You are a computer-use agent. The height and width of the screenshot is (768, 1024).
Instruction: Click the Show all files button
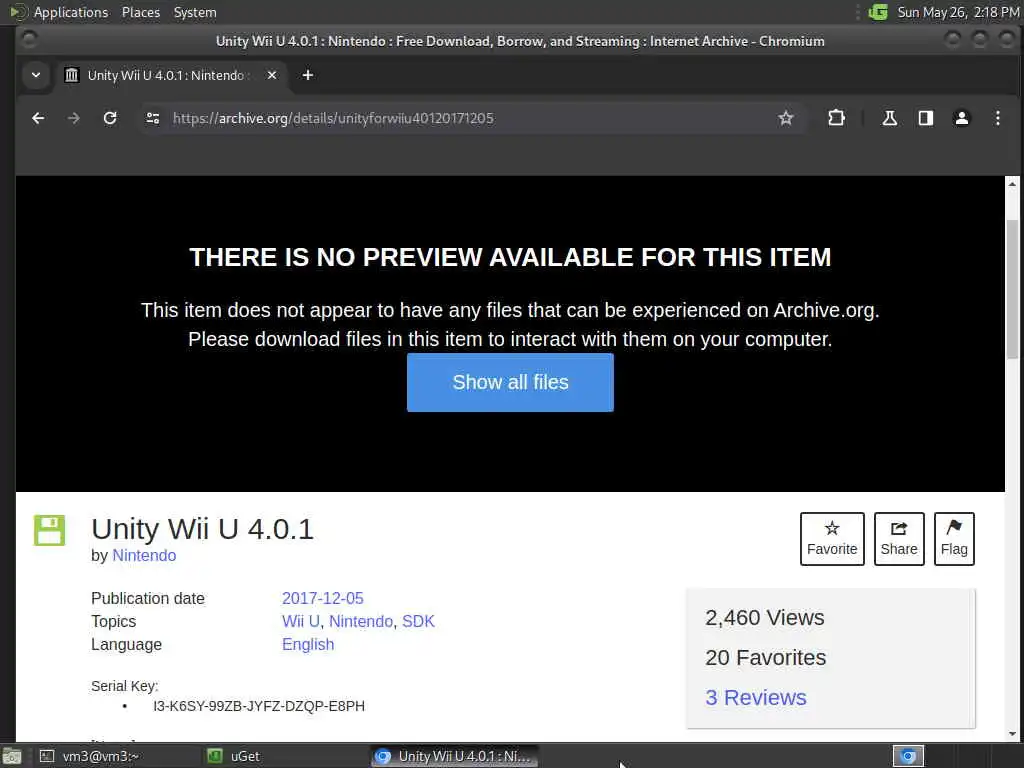click(x=510, y=383)
